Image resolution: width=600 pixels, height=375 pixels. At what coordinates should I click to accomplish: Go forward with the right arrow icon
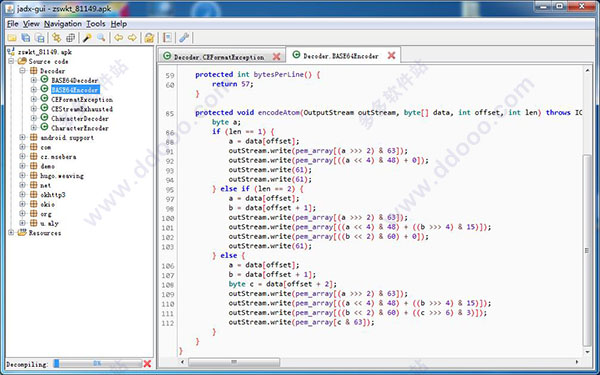(132, 38)
